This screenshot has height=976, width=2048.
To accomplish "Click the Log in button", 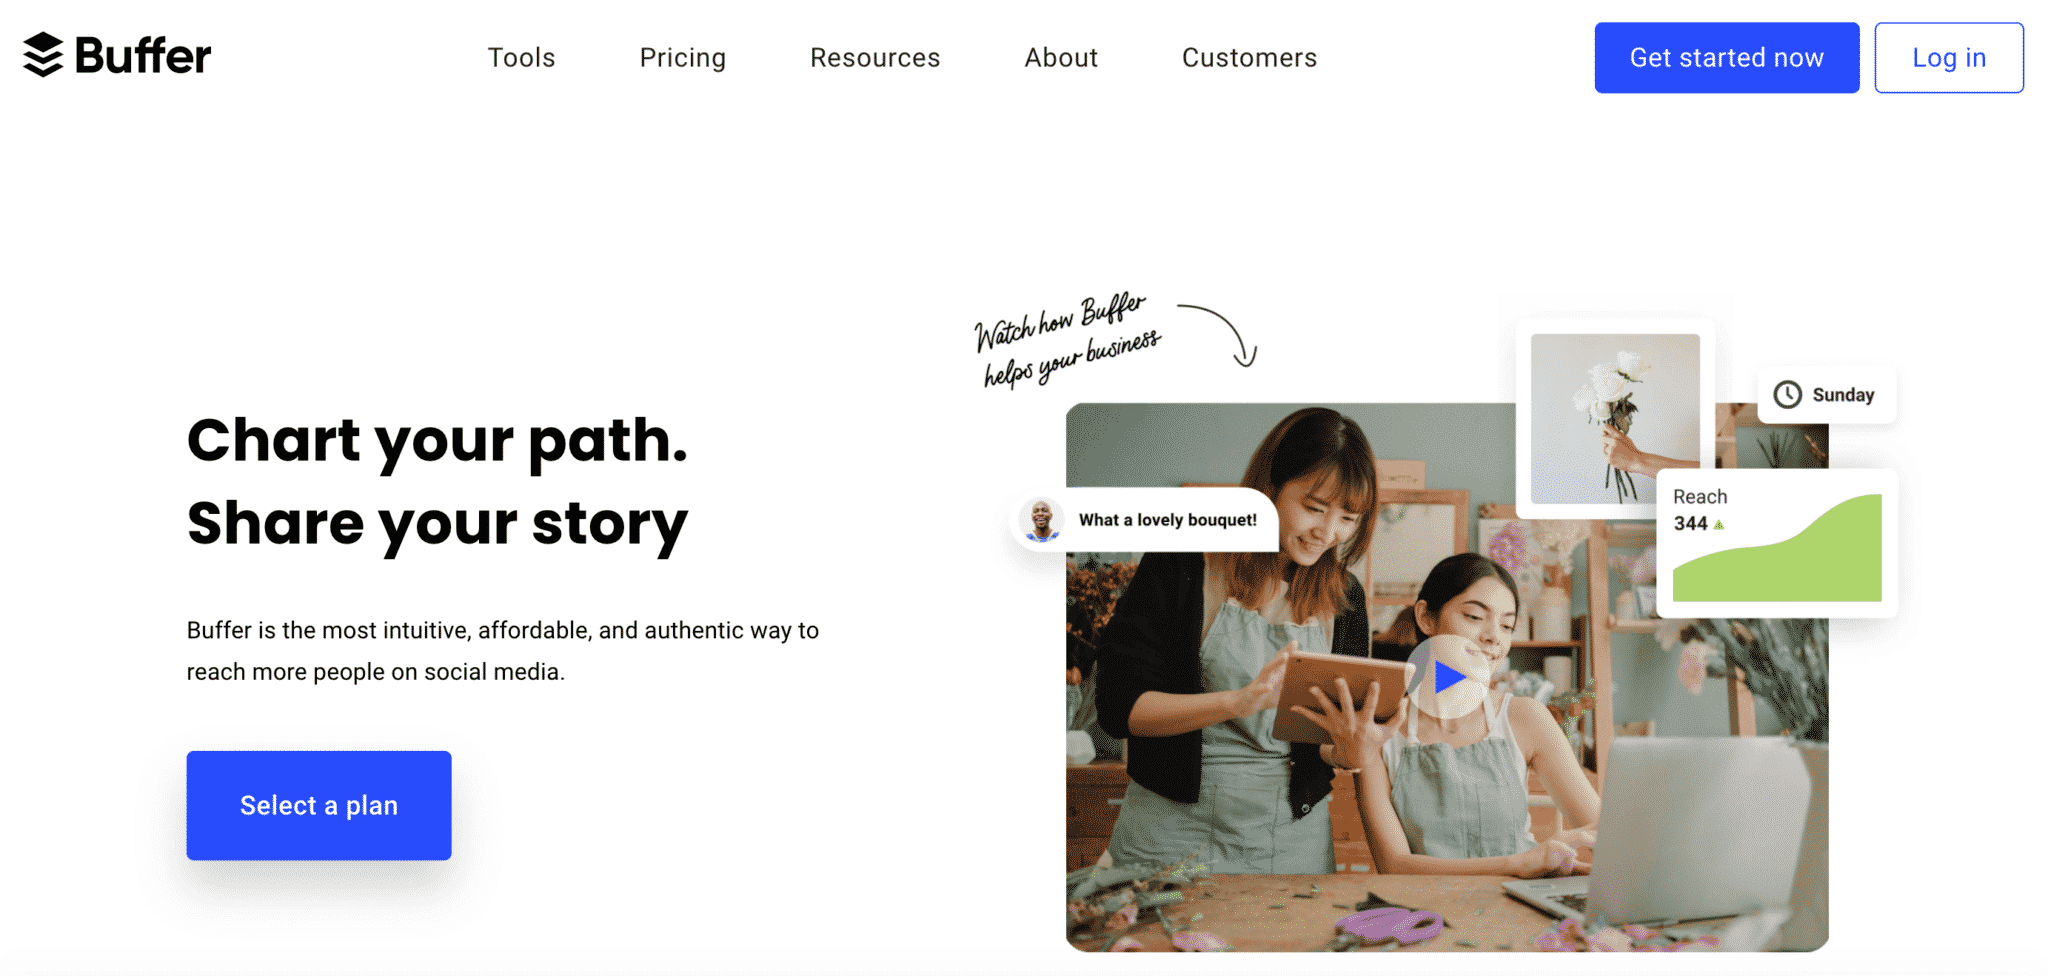I will (x=1949, y=58).
